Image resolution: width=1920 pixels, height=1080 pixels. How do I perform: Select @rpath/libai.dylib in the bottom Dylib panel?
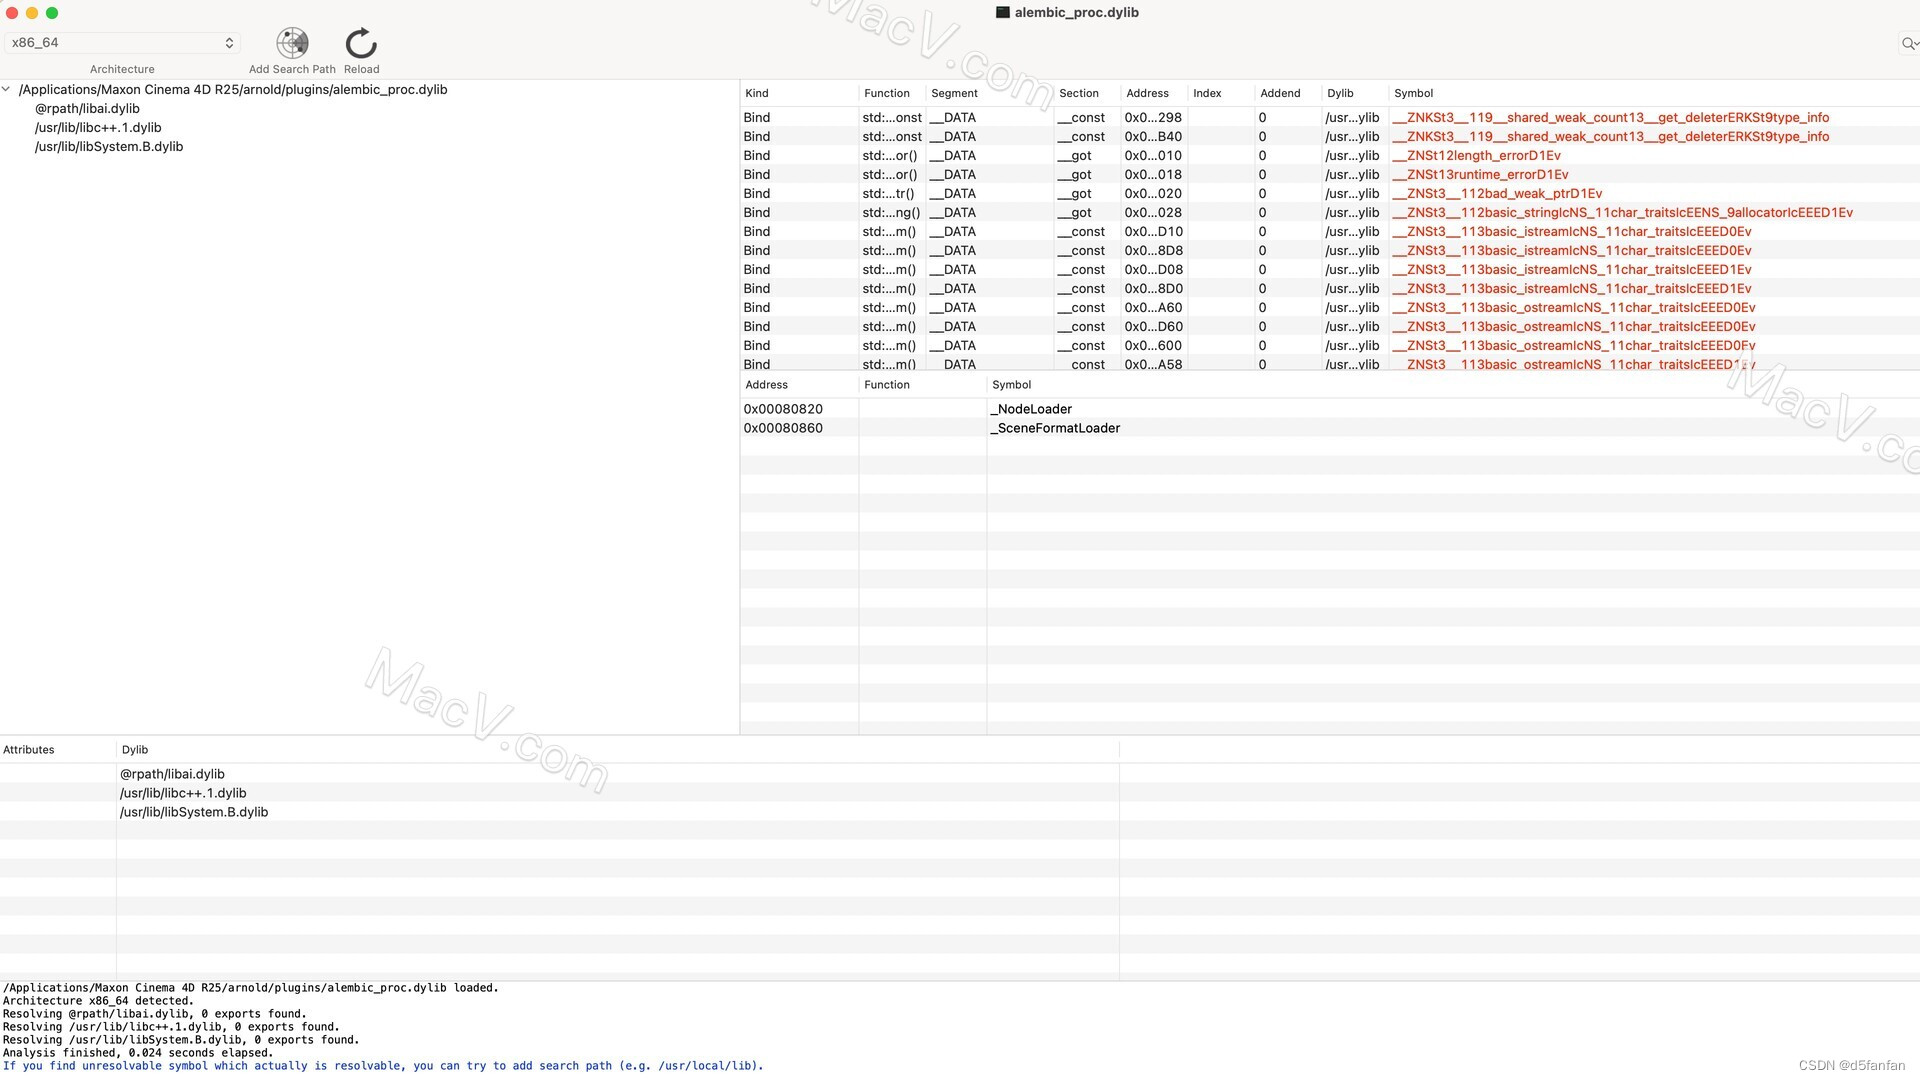pyautogui.click(x=172, y=773)
